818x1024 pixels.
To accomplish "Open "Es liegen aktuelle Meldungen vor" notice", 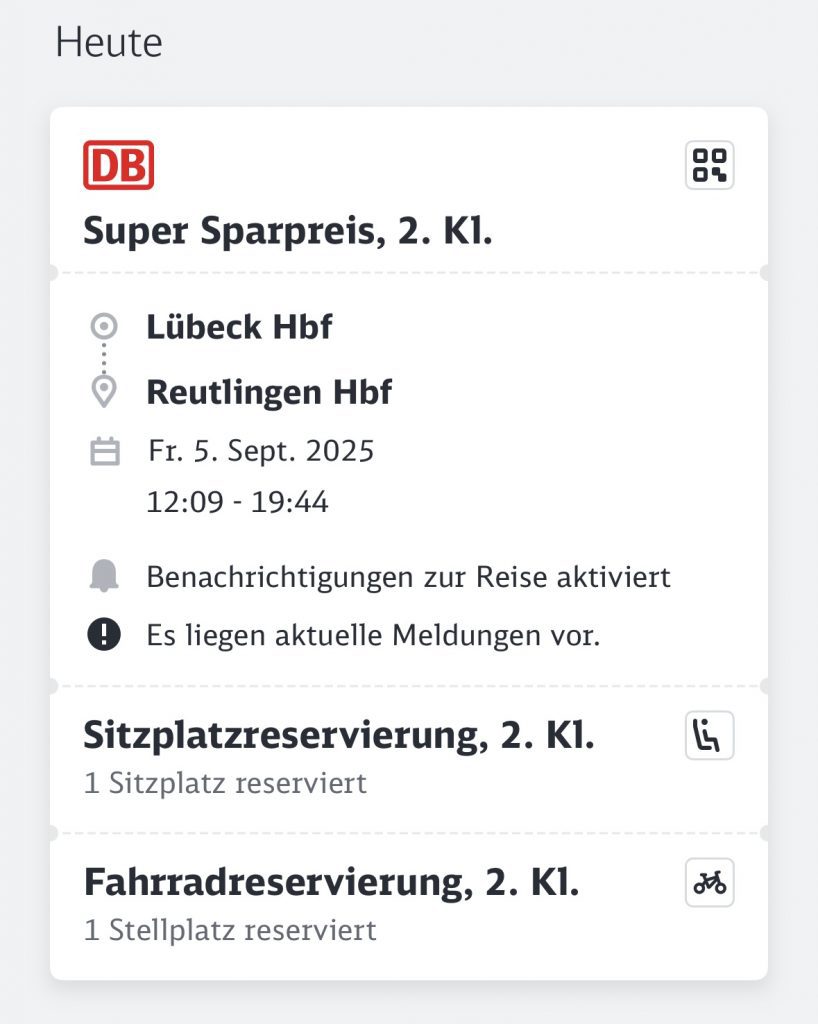I will tap(373, 635).
